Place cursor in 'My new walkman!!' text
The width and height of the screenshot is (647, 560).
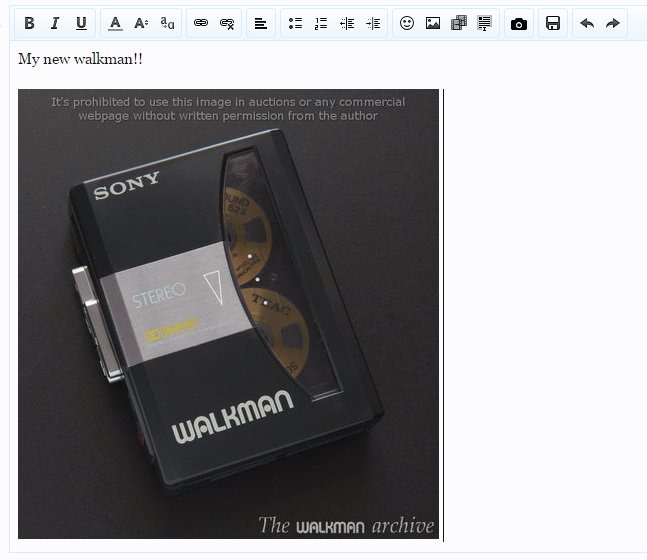[80, 59]
